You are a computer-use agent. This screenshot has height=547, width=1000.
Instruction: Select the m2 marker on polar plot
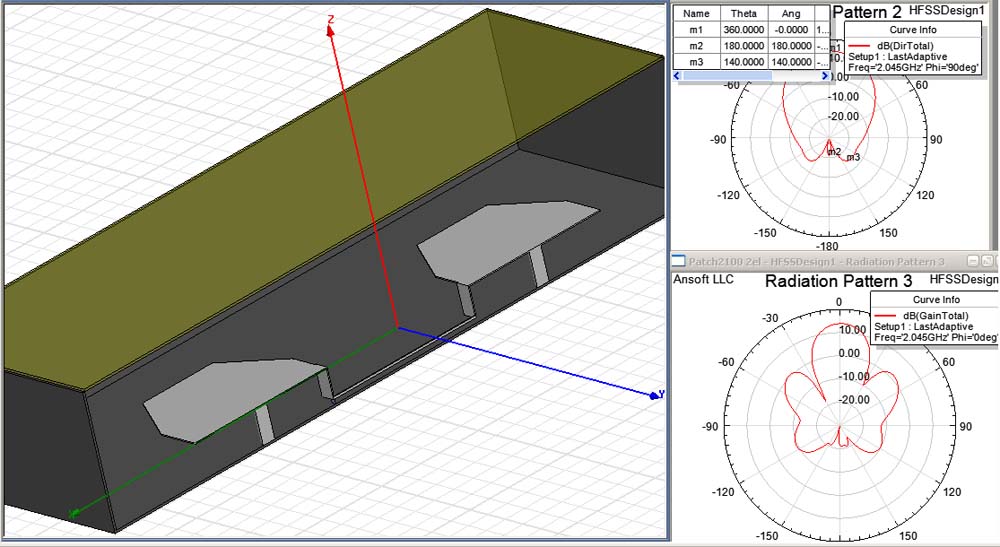[x=834, y=152]
